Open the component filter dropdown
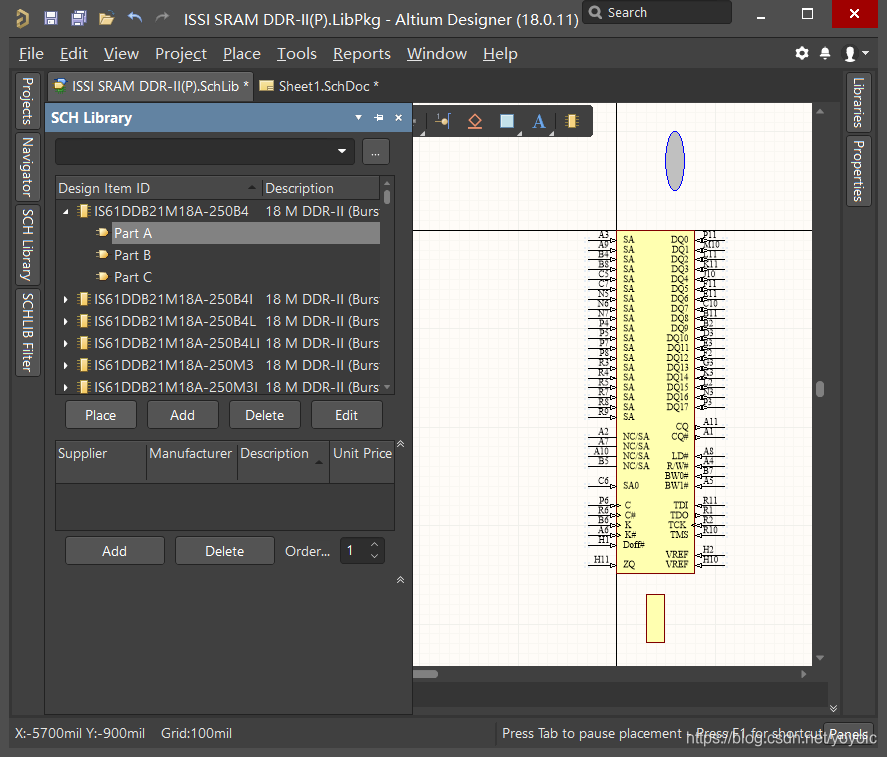 click(x=342, y=151)
